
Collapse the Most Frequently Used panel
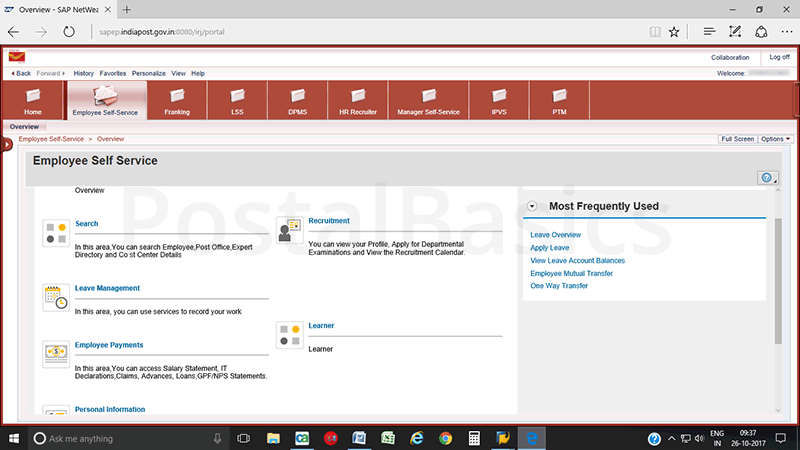point(532,206)
